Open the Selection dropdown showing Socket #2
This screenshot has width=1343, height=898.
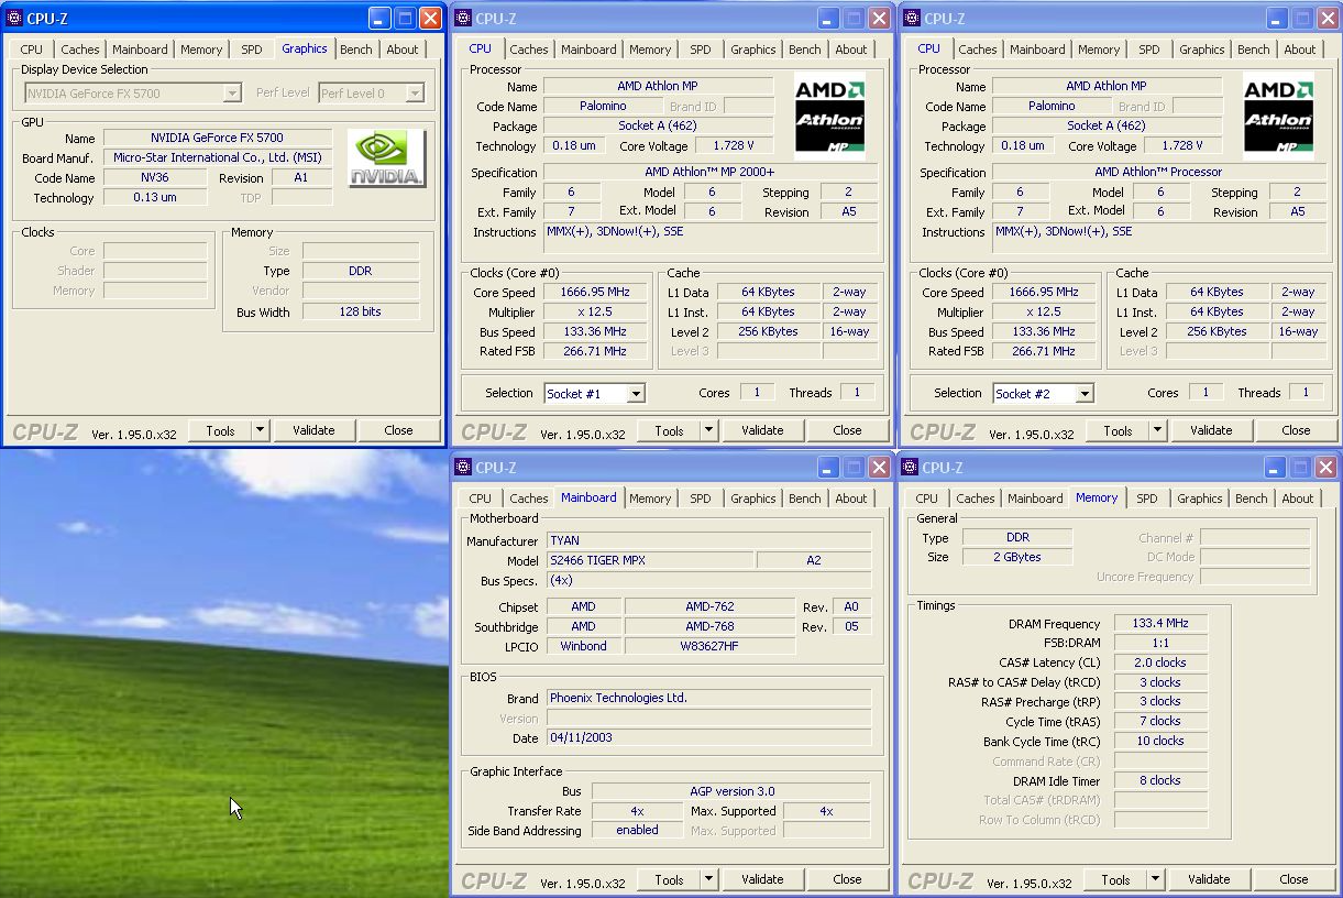click(1085, 394)
